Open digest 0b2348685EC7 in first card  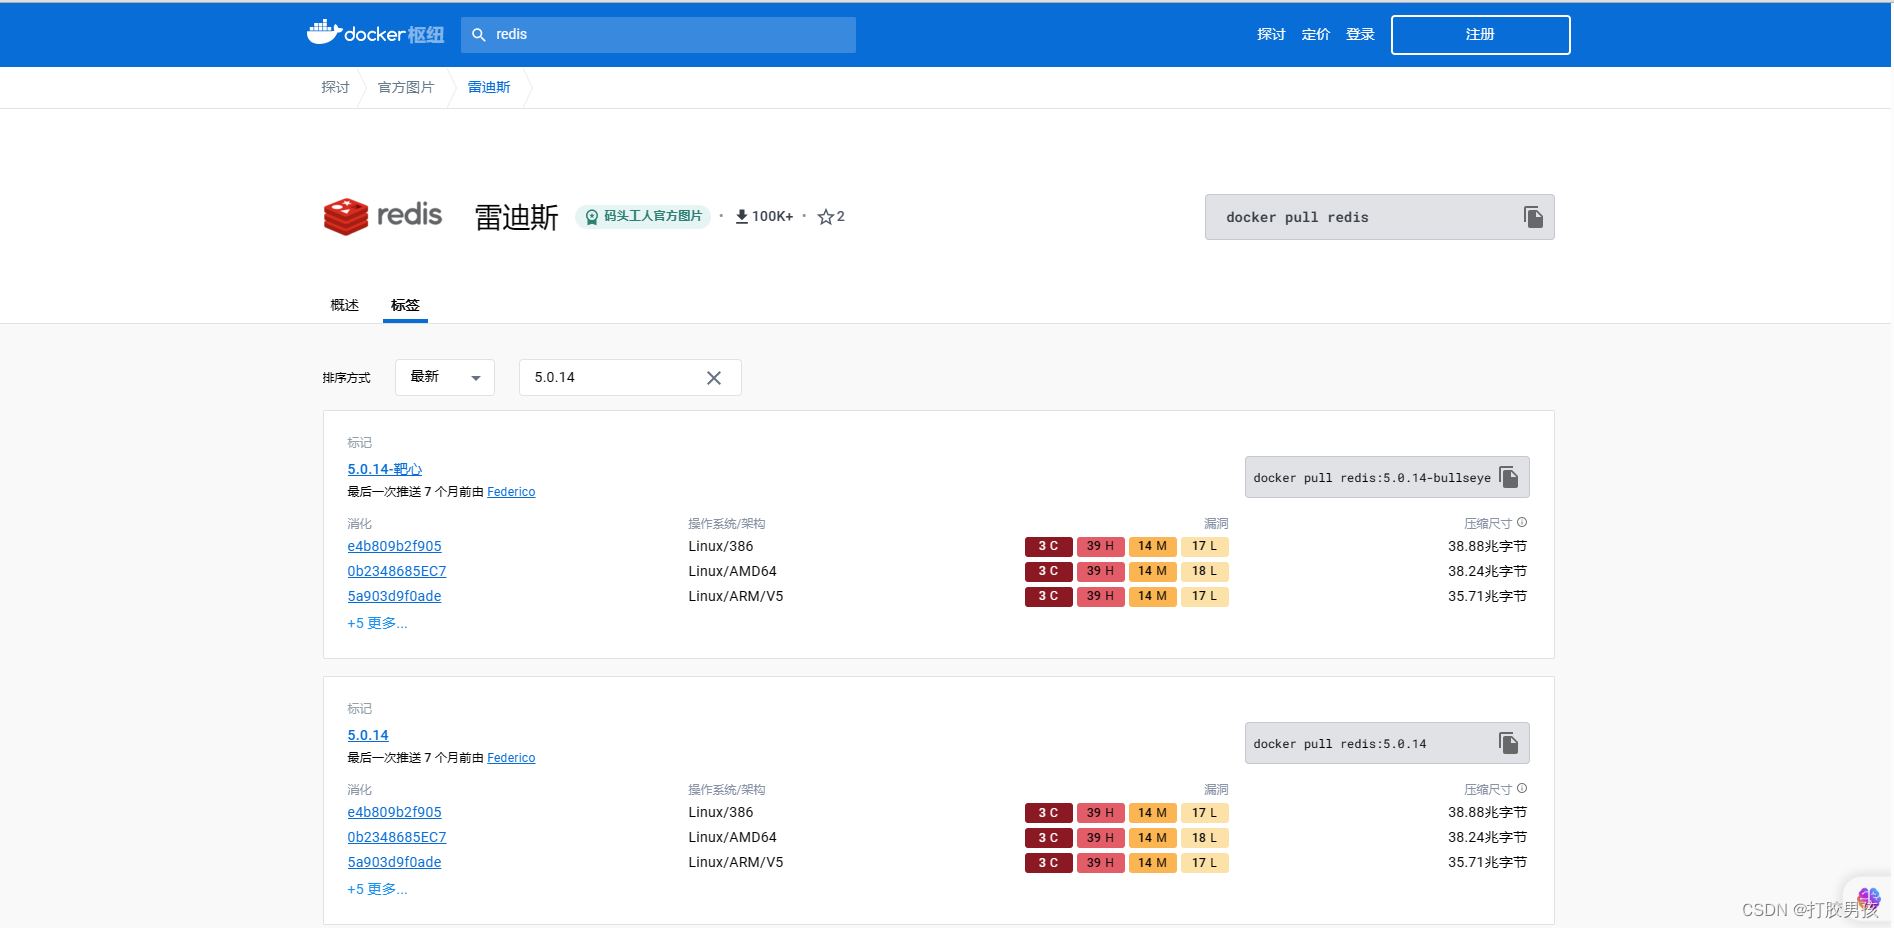(x=397, y=571)
